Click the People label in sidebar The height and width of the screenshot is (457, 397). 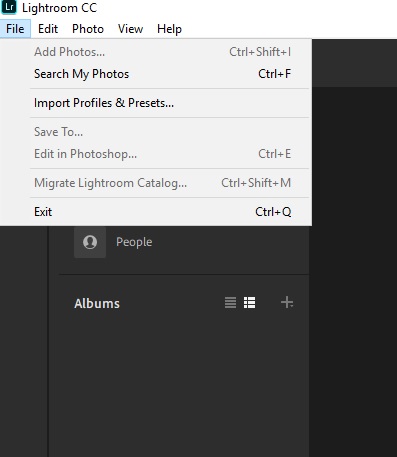point(134,242)
